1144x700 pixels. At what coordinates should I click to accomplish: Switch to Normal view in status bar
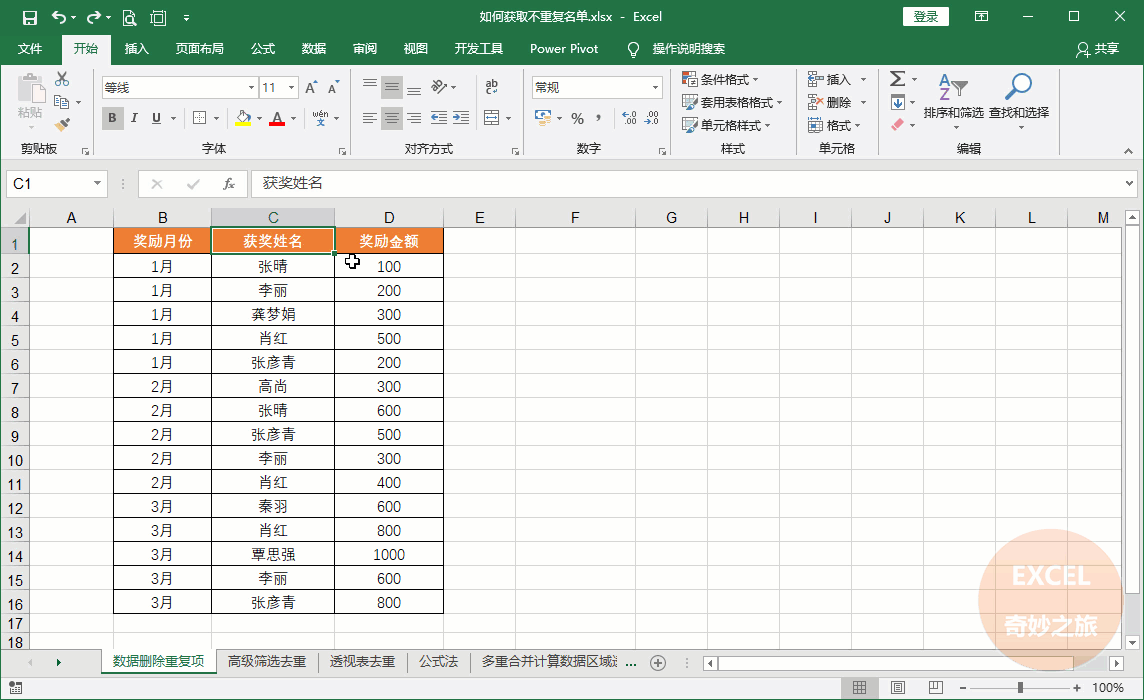click(x=859, y=688)
